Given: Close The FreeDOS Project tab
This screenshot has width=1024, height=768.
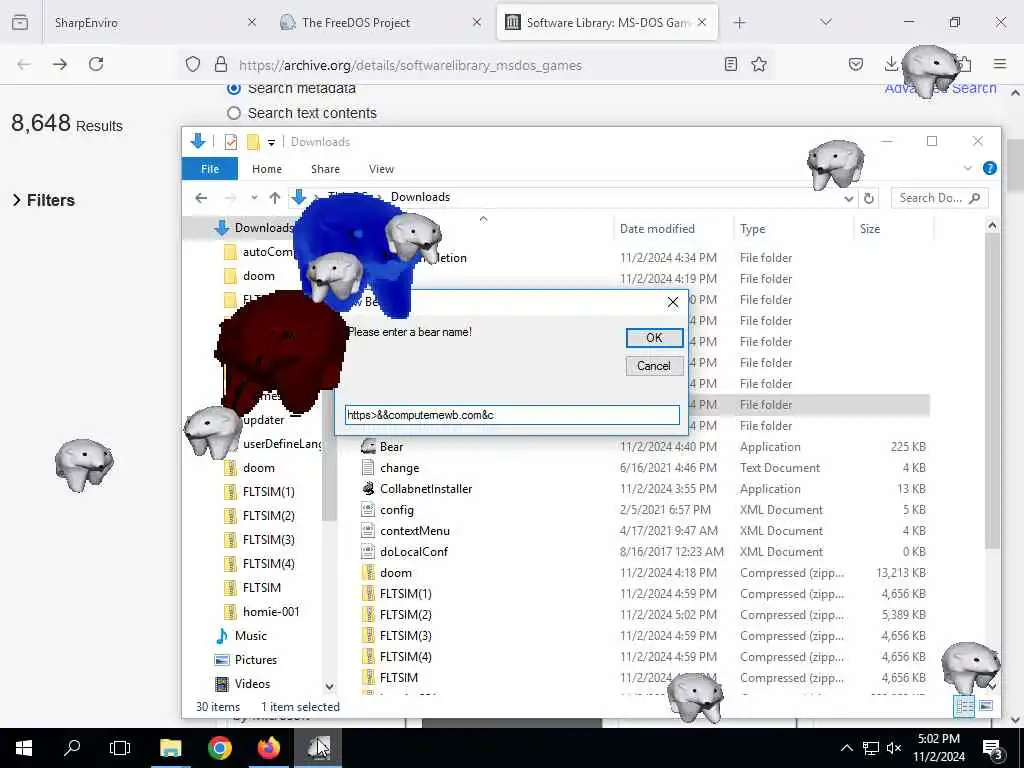Looking at the screenshot, I should pos(477,22).
